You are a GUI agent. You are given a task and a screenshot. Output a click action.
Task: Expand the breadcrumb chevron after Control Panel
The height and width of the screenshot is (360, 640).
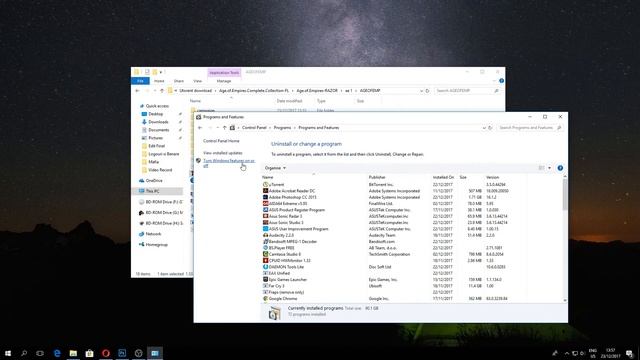coord(270,128)
